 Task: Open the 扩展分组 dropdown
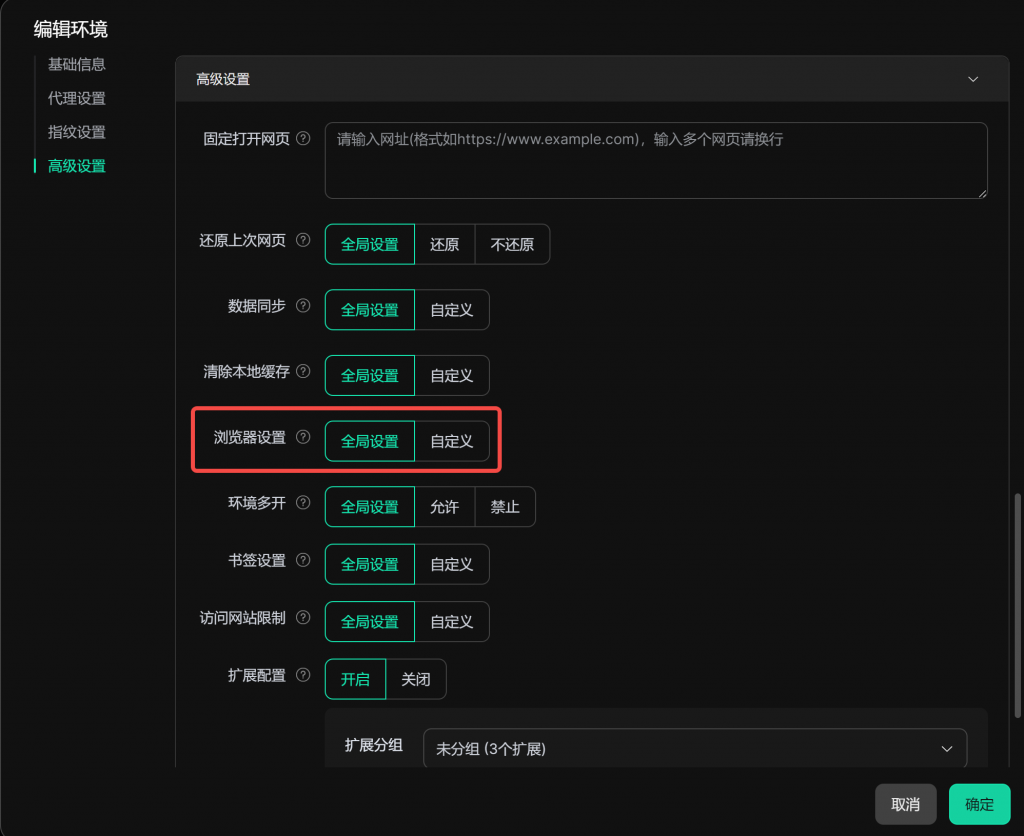695,749
